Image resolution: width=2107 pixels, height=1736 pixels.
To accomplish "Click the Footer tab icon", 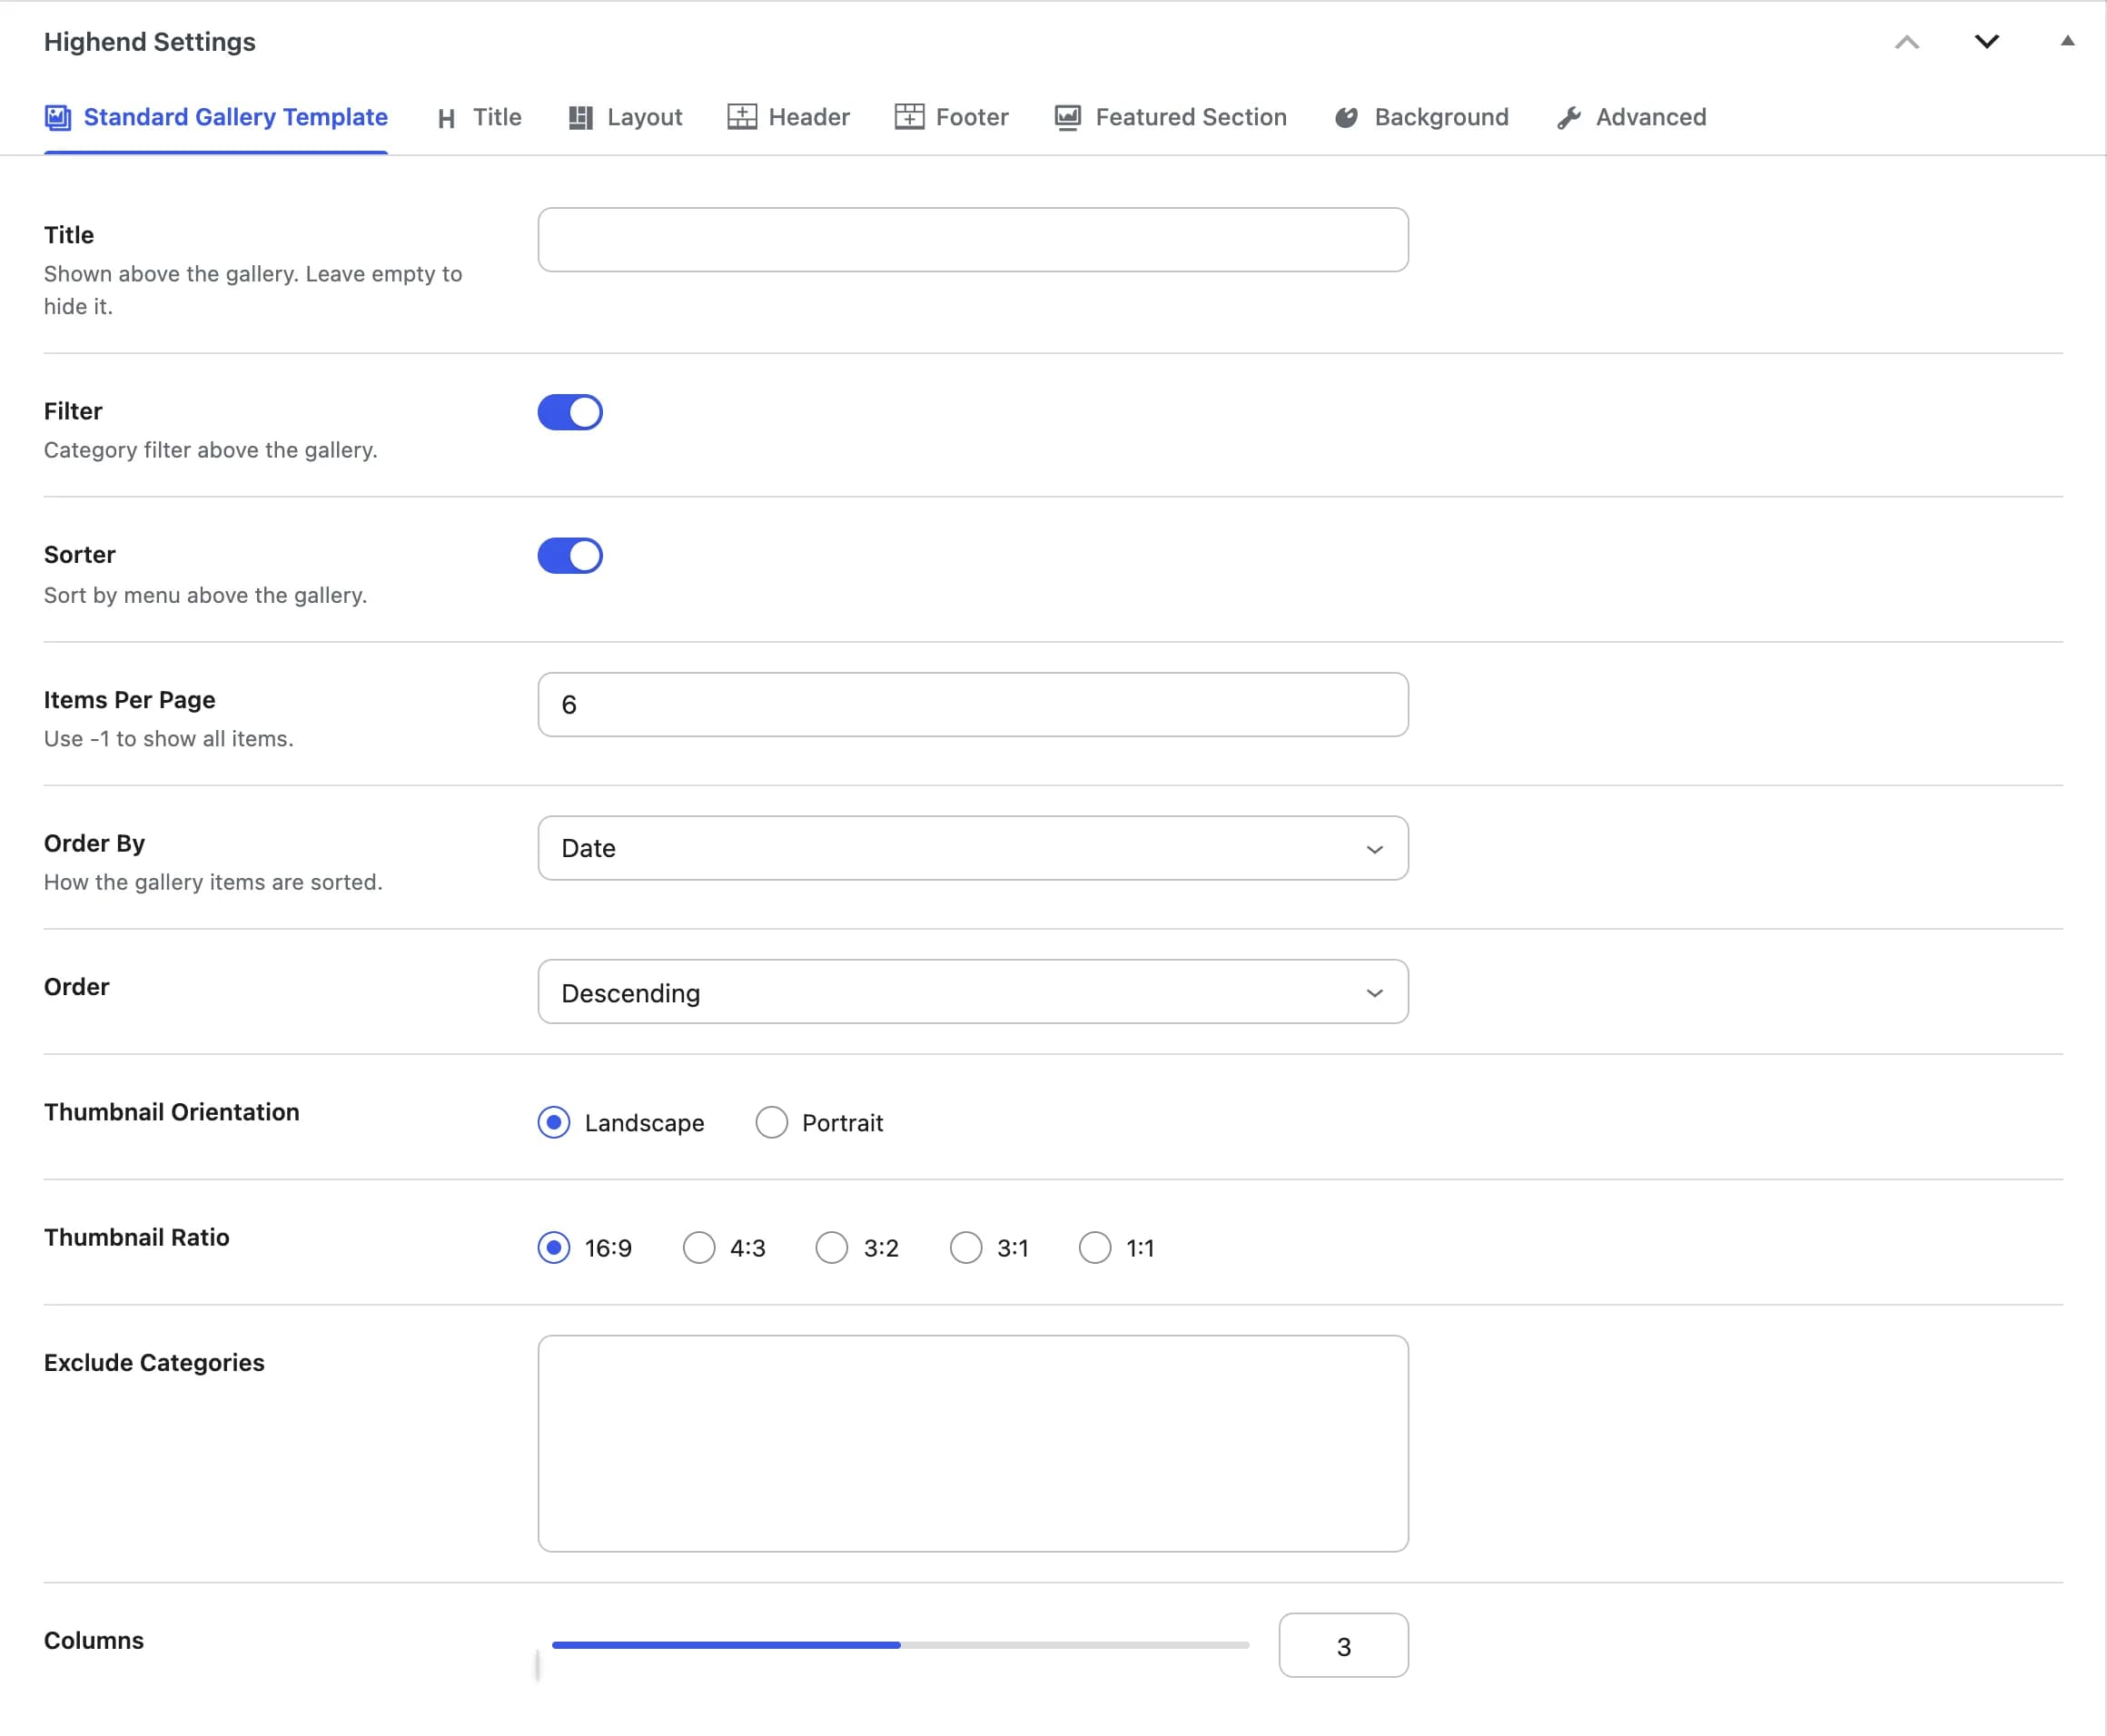I will (909, 117).
